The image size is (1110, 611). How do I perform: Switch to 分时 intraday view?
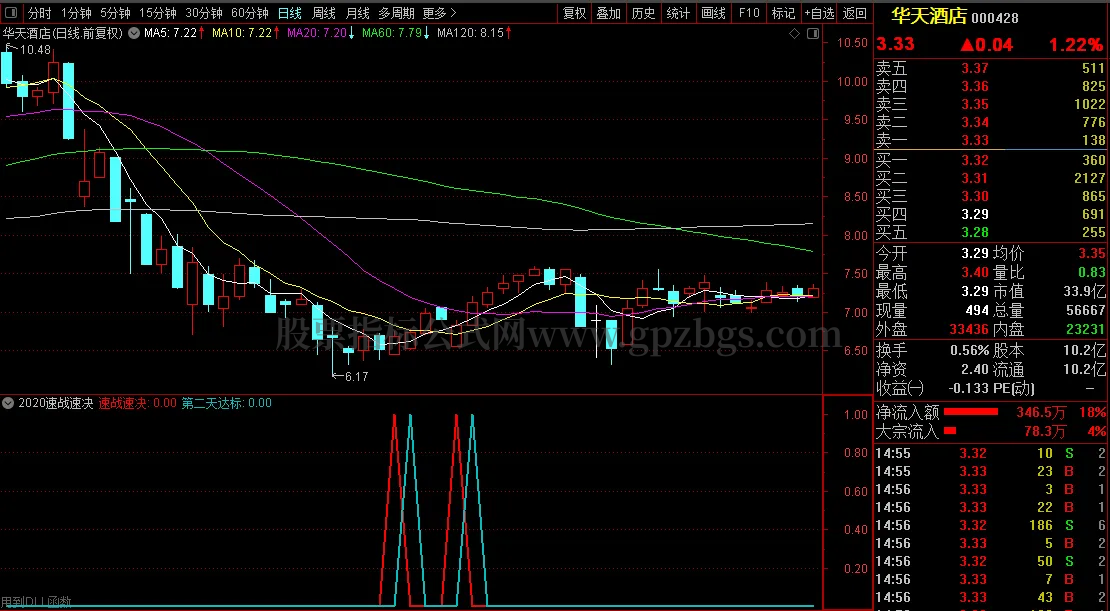click(40, 13)
